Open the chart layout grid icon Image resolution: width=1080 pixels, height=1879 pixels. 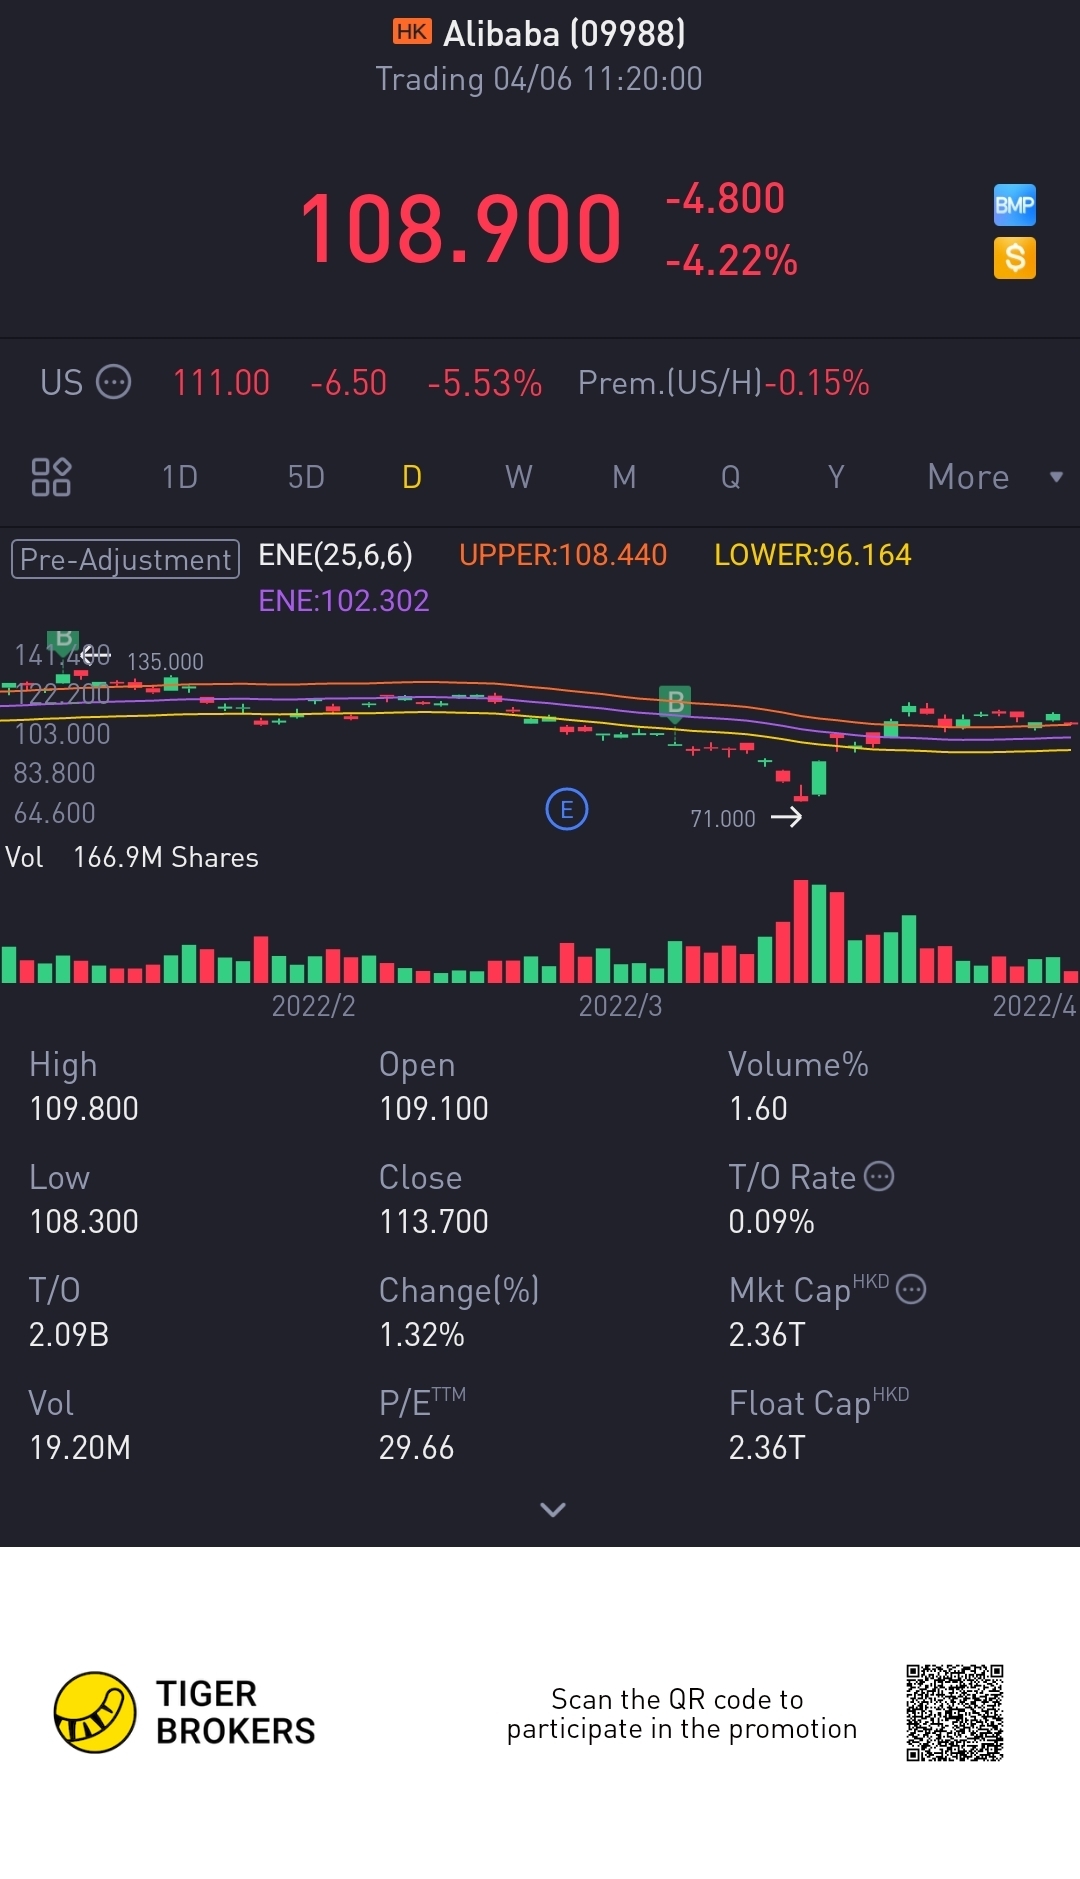51,477
